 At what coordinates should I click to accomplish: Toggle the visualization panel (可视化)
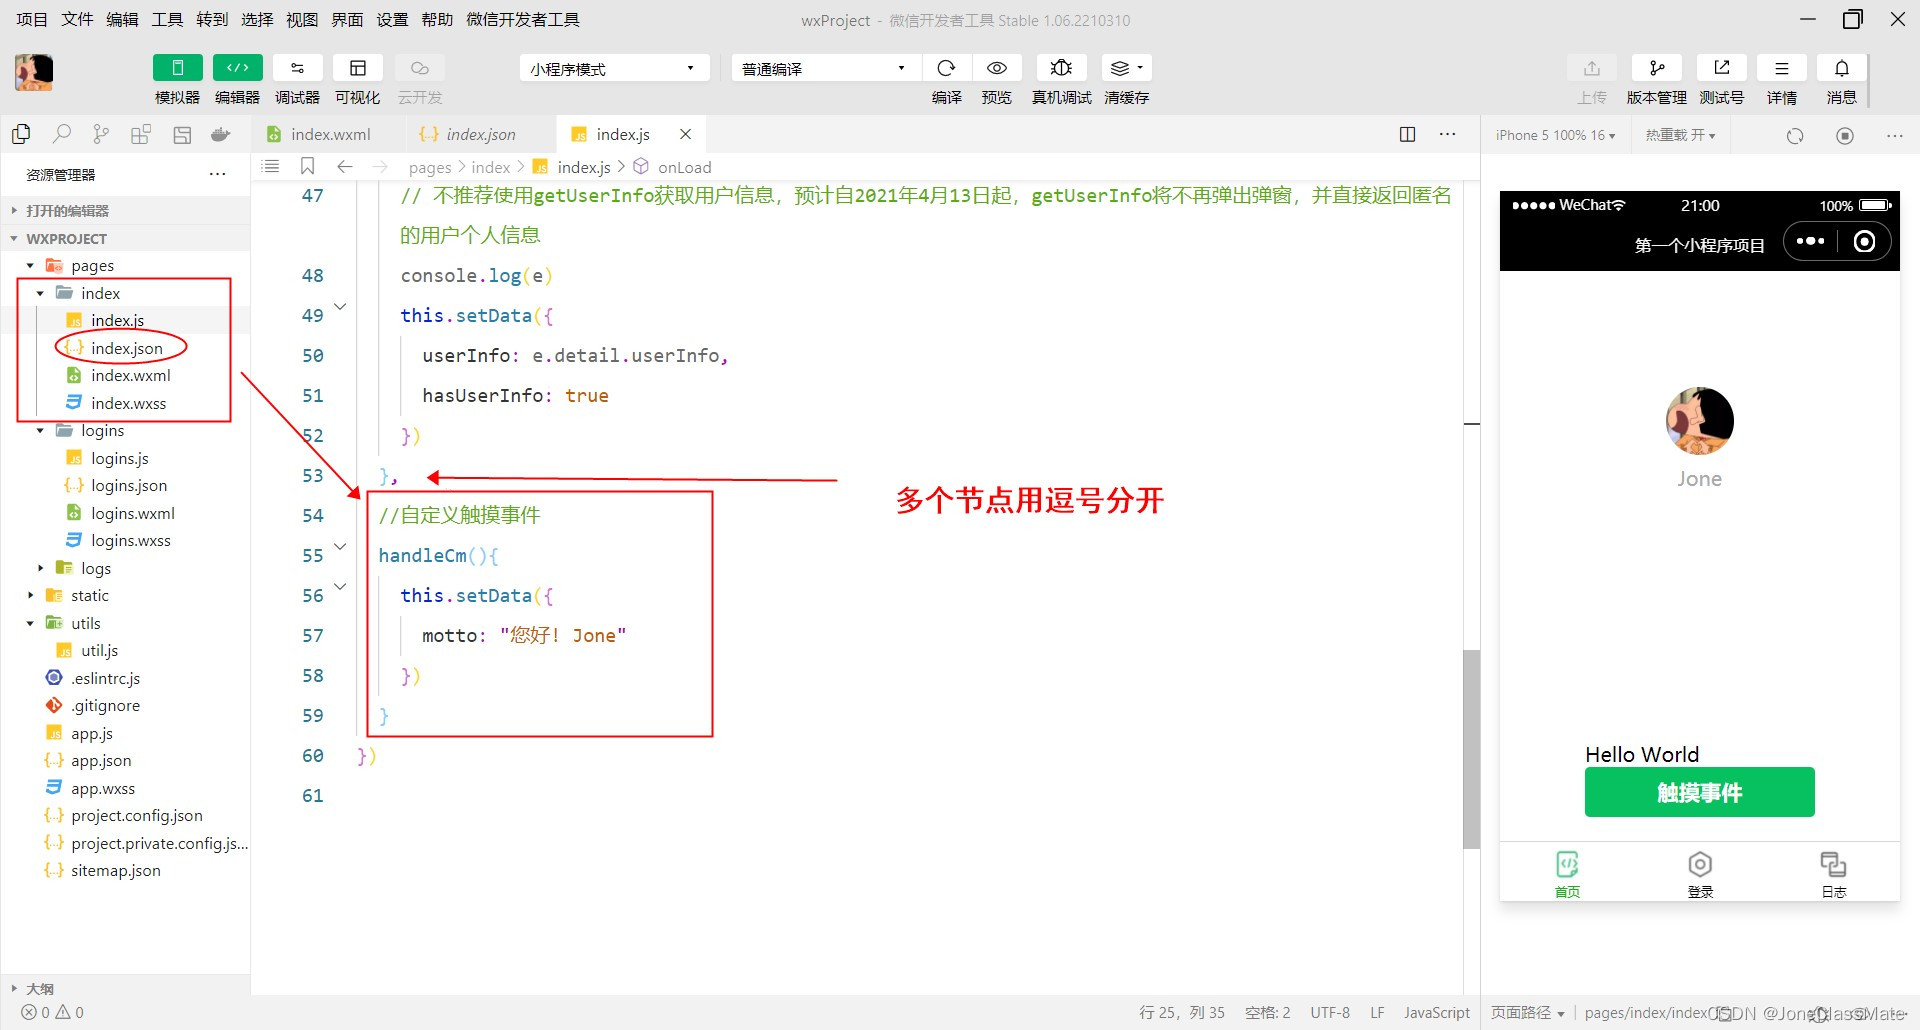358,68
